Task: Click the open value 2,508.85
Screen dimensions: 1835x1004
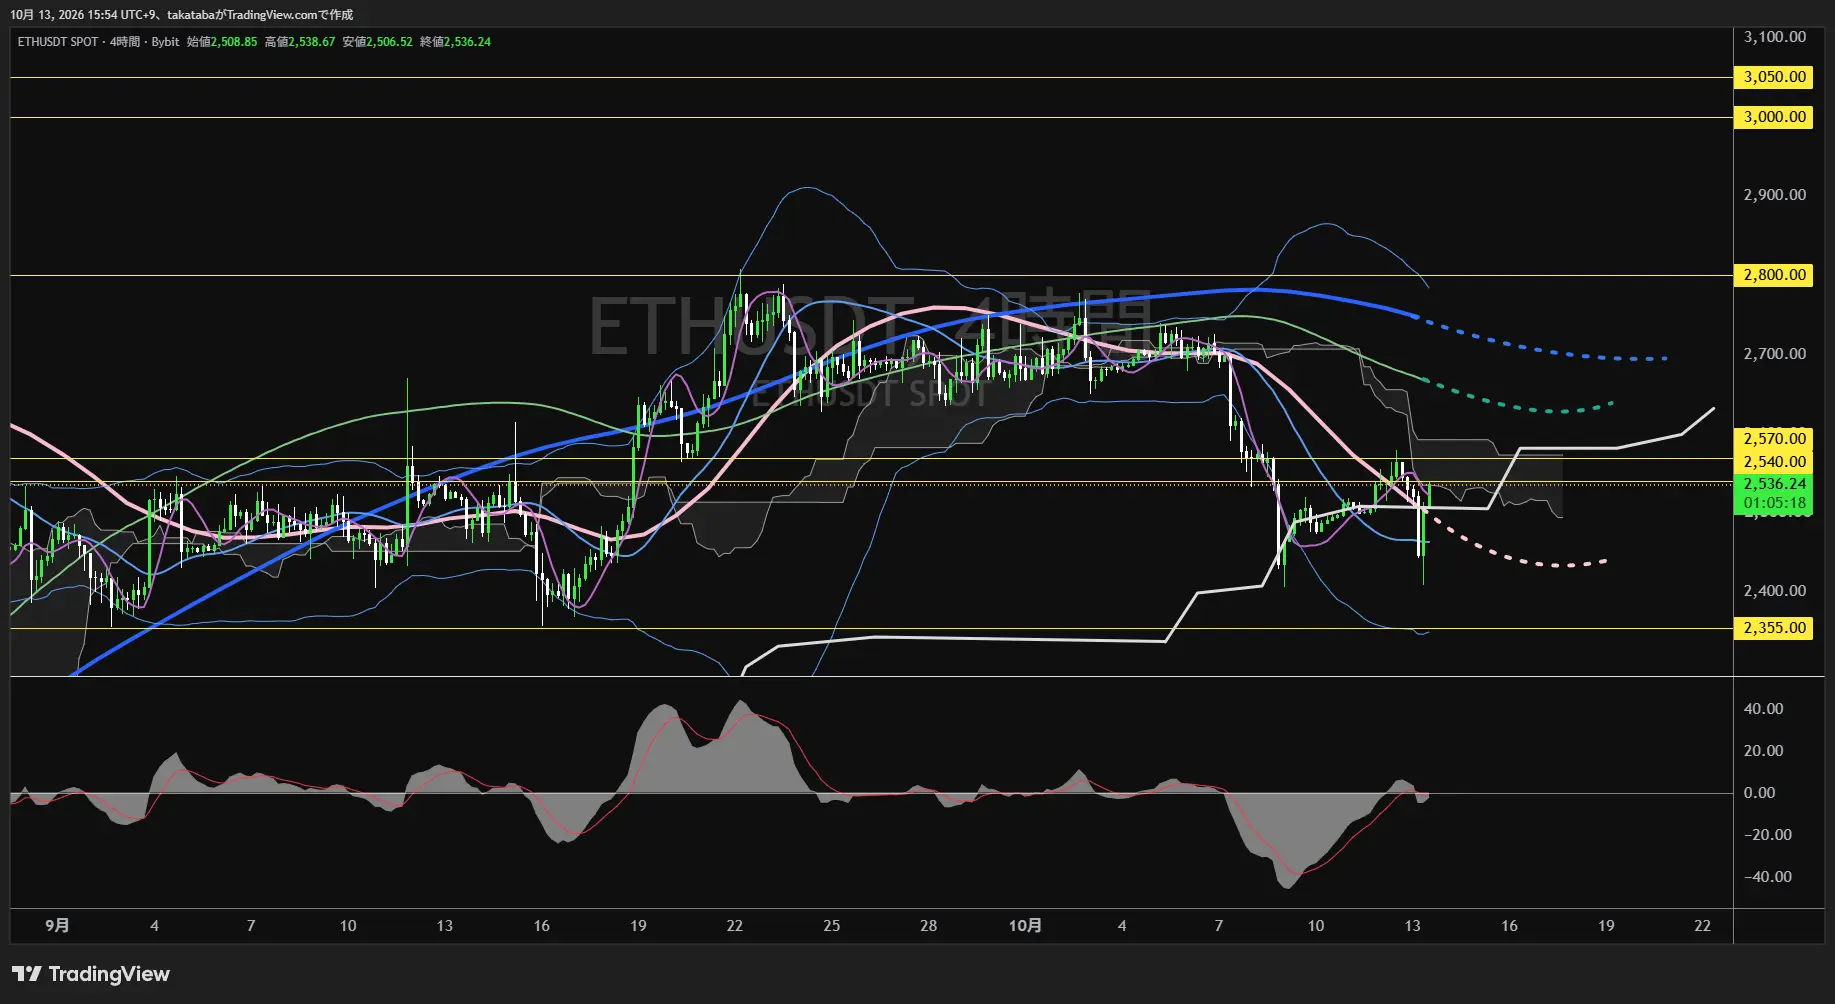Action: click(x=234, y=42)
